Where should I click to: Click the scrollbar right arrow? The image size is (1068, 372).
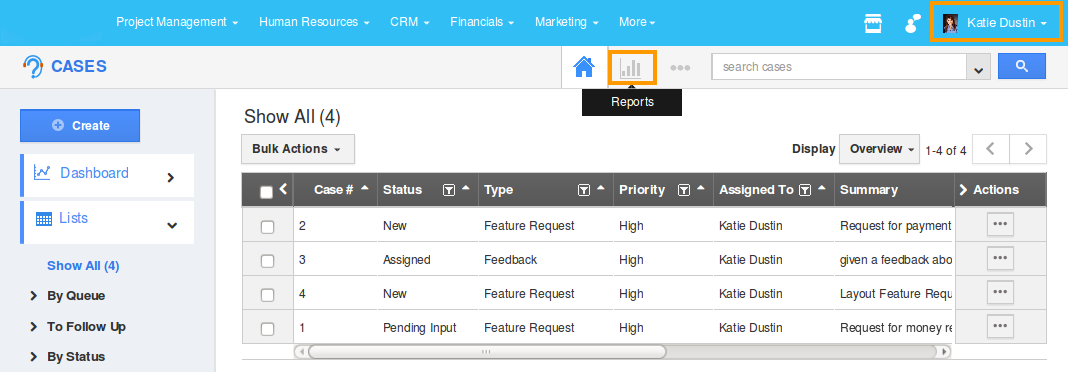click(x=943, y=352)
